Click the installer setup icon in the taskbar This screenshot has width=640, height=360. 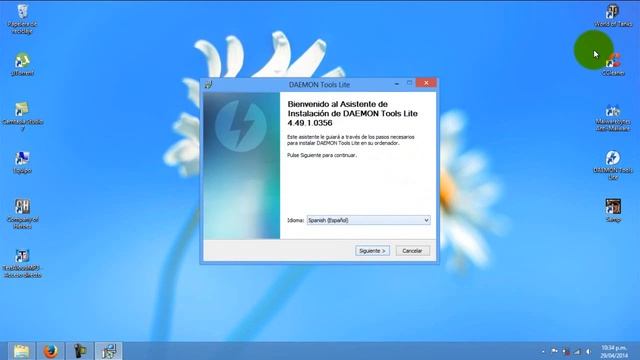click(x=109, y=351)
